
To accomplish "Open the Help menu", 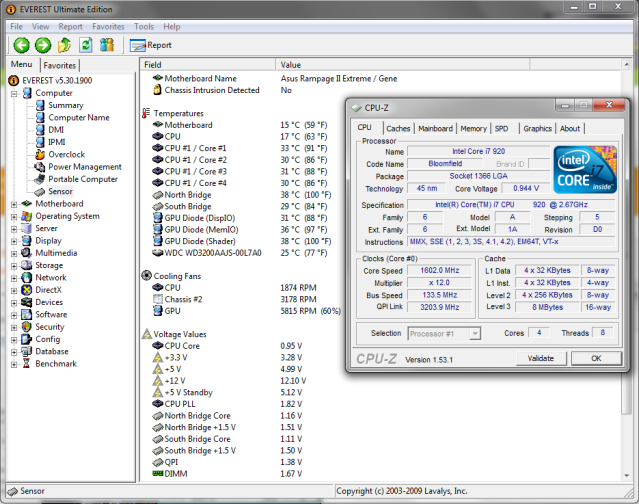I will 172,26.
